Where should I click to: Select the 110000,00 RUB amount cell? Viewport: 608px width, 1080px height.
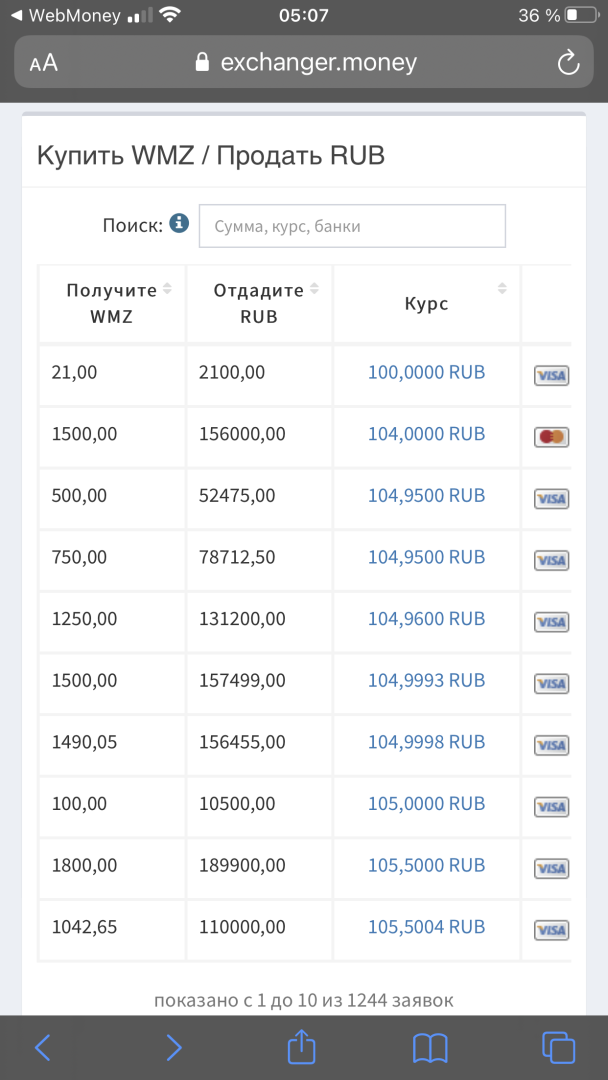click(x=260, y=929)
